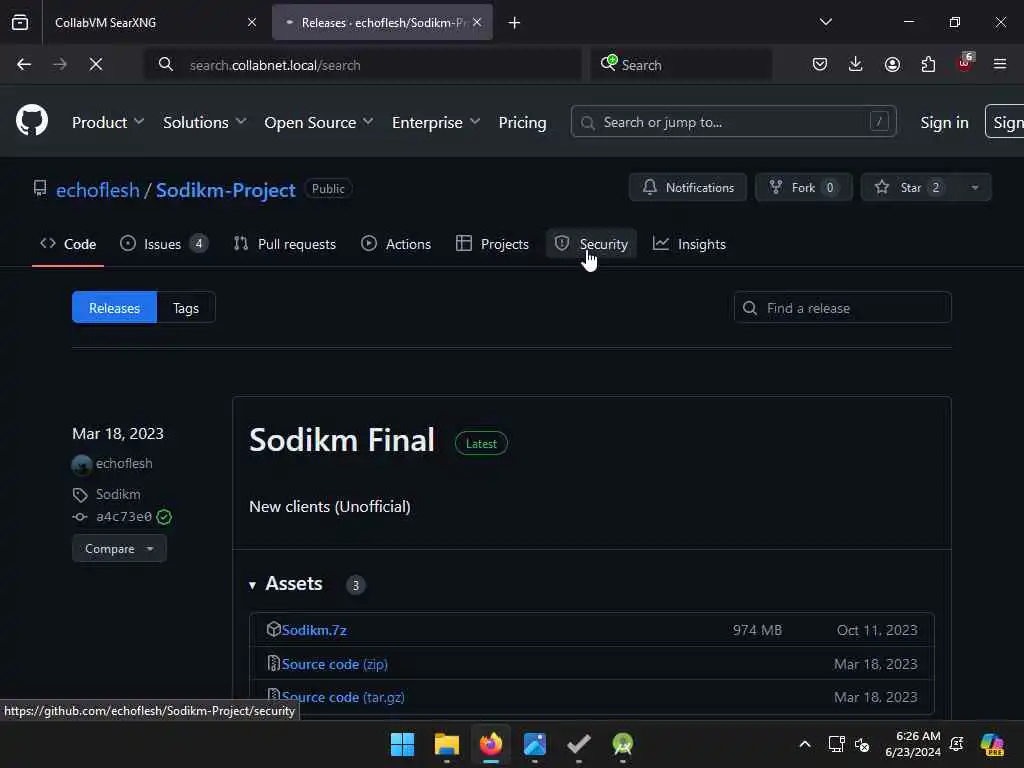List all tabs dropdown
Viewport: 1024px width, 768px height.
[825, 22]
